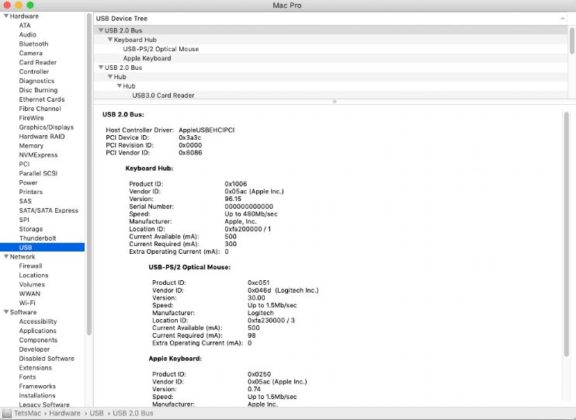Image resolution: width=576 pixels, height=420 pixels.
Task: Select Apple Keyboard in device tree
Action: tap(331, 58)
